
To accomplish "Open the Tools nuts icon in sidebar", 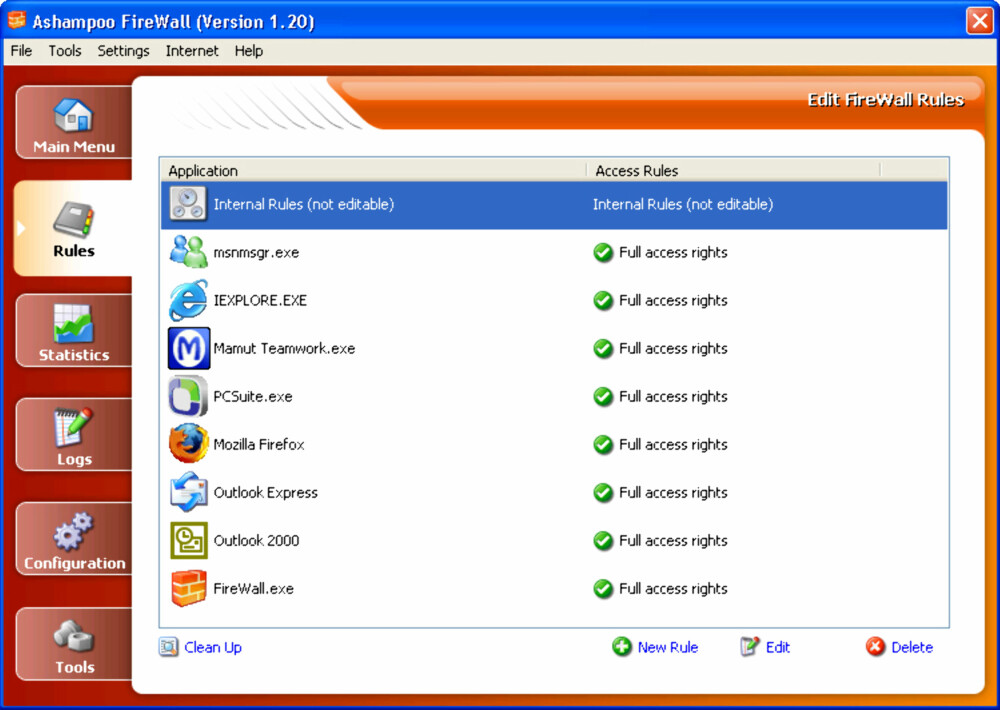I will click(73, 635).
